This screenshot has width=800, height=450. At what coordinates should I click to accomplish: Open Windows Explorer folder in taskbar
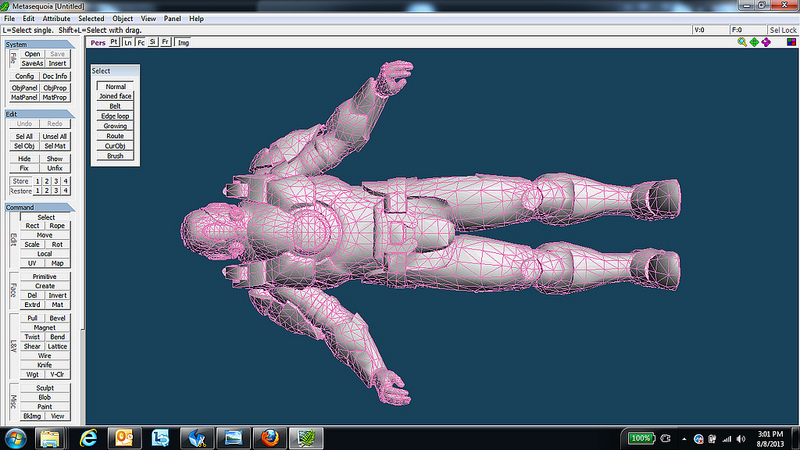50,438
